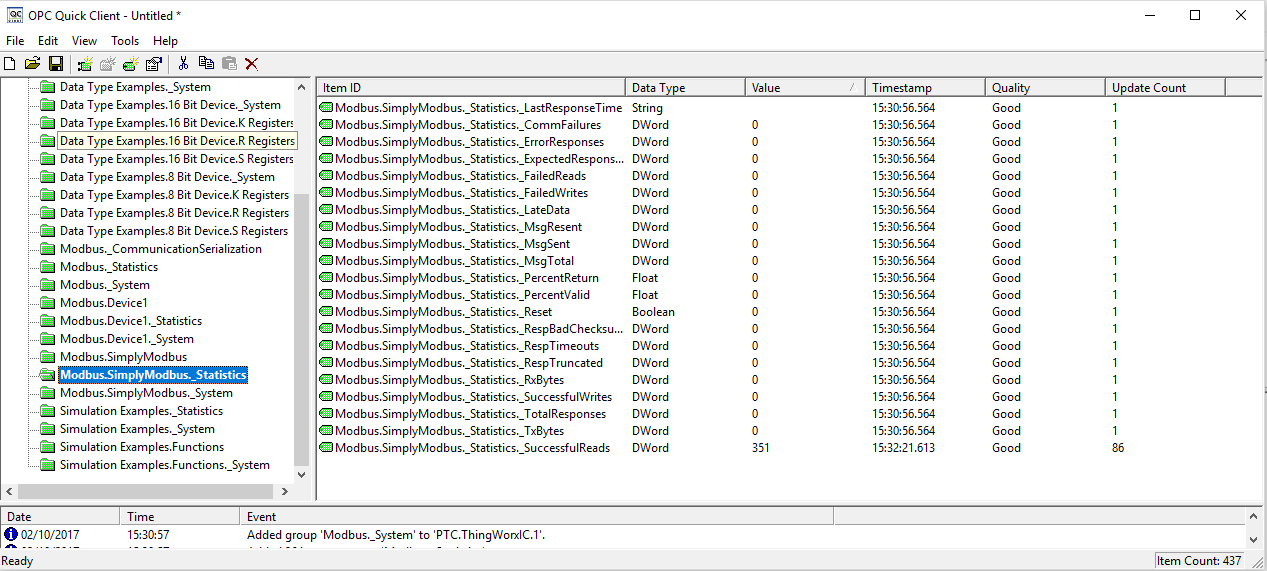The image size is (1267, 571).
Task: Click folder icon of Modbus._System group
Action: pos(48,285)
